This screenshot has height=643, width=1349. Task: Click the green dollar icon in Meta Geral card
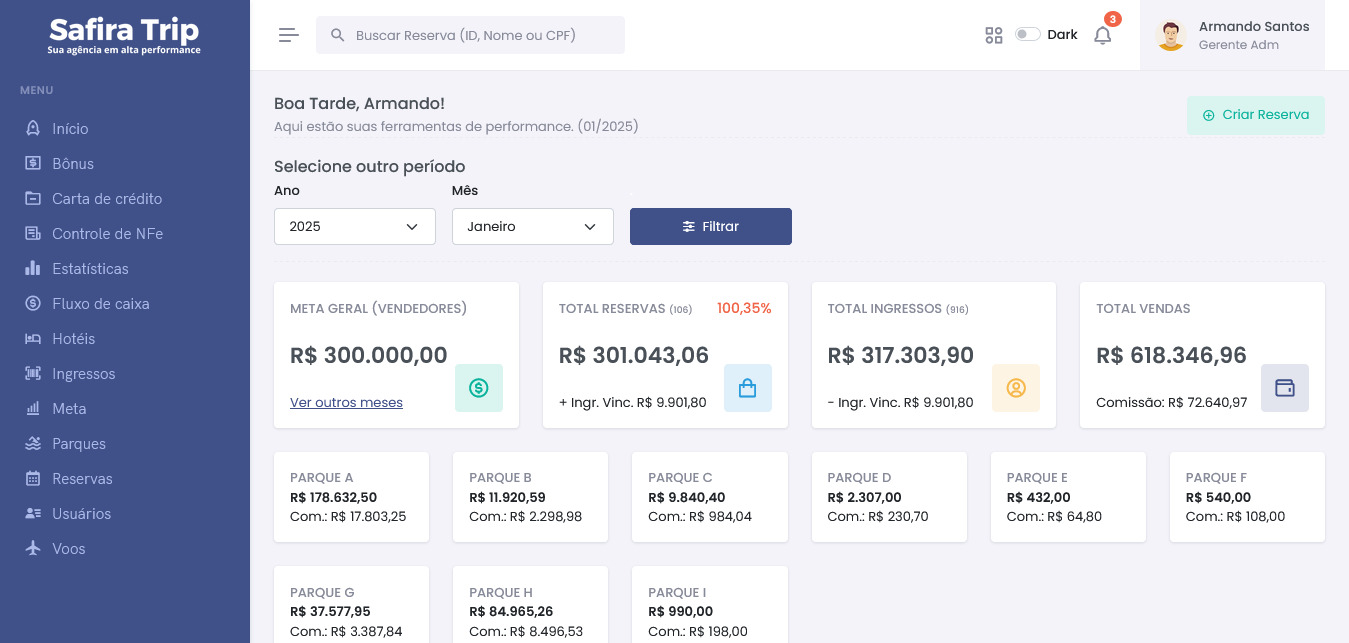479,388
